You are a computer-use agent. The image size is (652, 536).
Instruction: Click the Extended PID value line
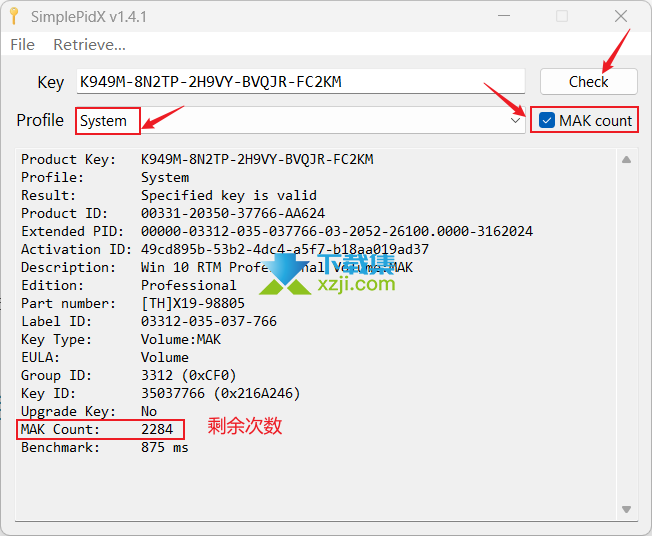[337, 231]
